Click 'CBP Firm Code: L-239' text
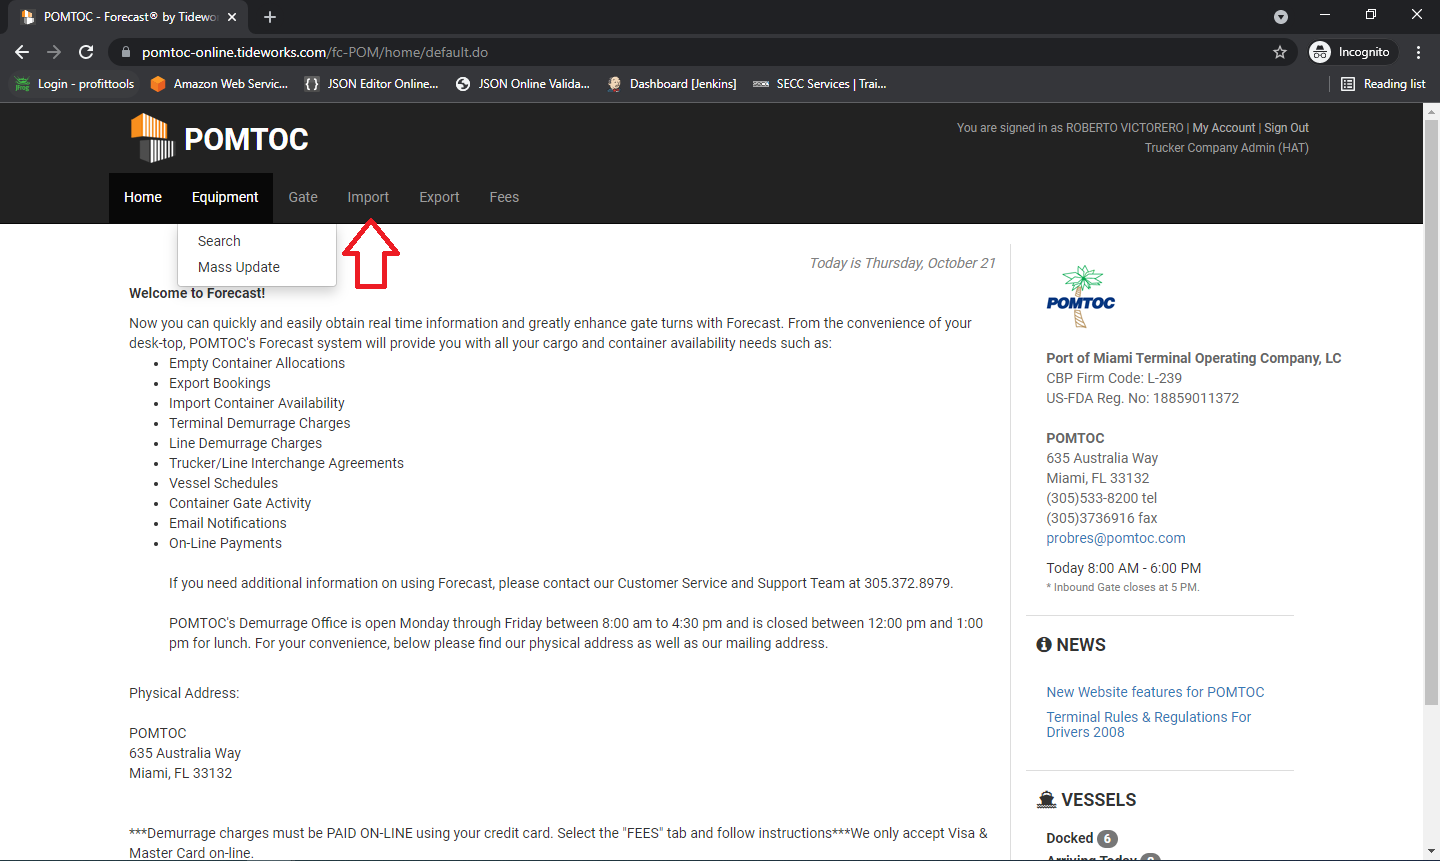 (x=1114, y=378)
